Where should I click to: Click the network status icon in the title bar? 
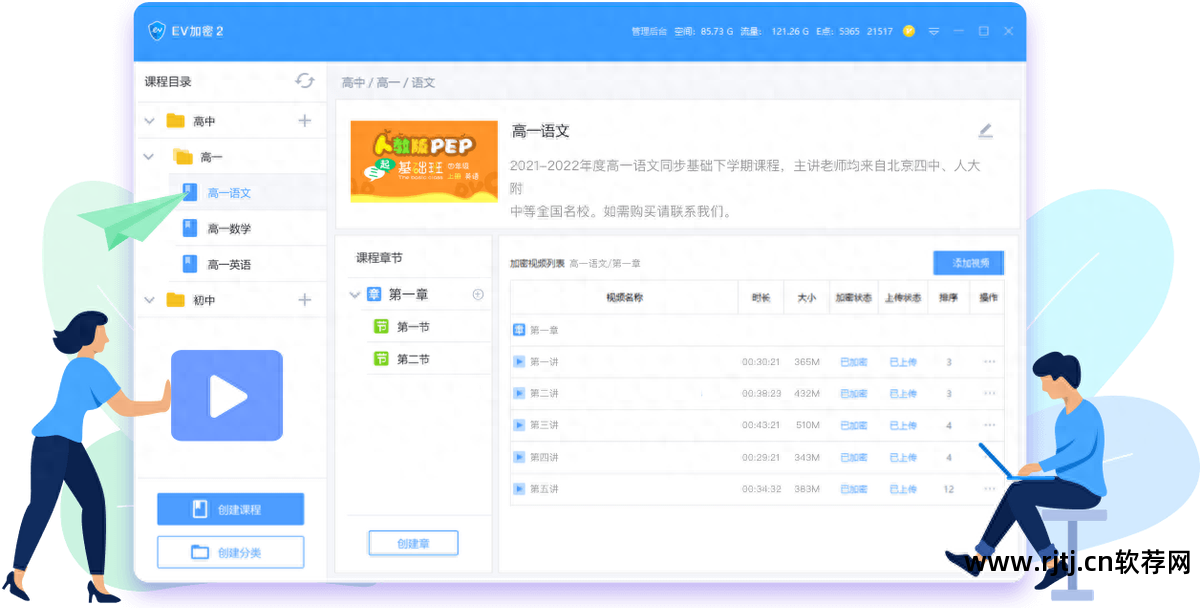point(934,31)
